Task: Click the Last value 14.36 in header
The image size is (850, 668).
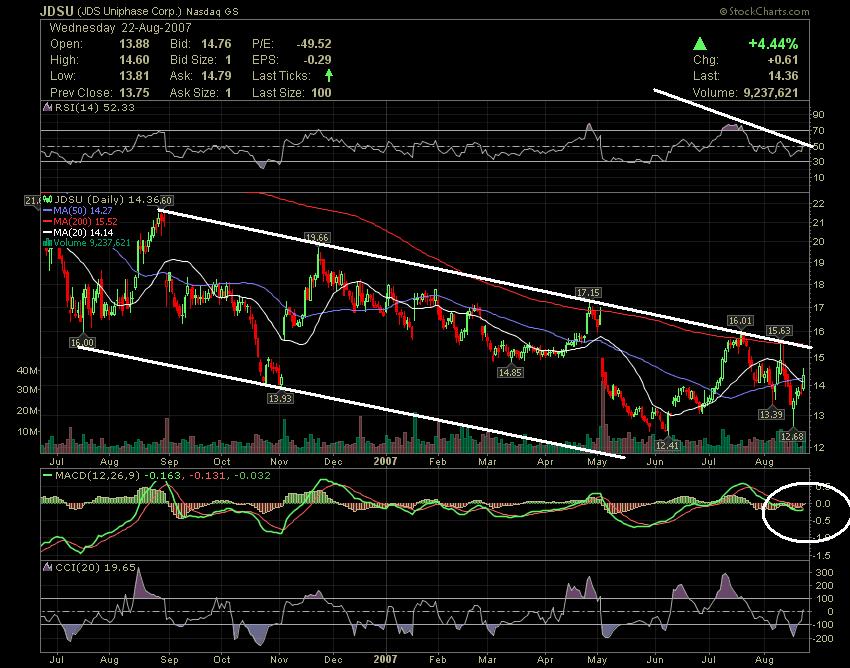Action: 783,76
